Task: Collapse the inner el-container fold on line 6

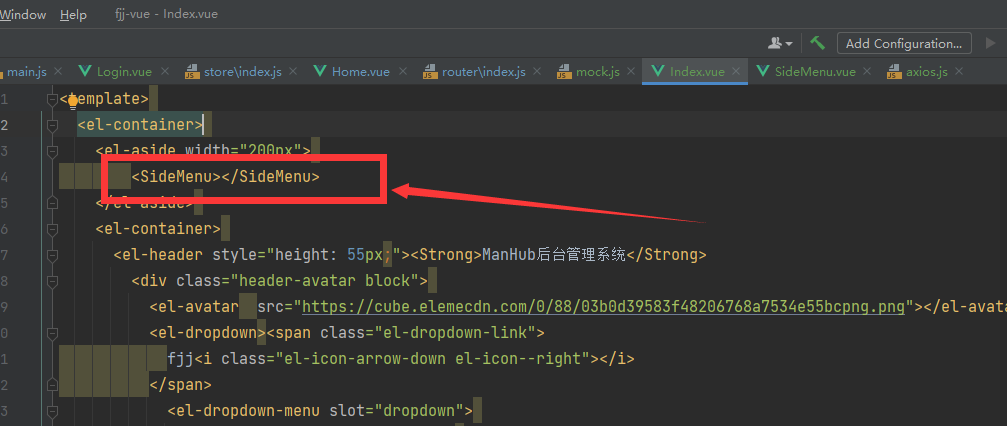Action: [x=52, y=229]
